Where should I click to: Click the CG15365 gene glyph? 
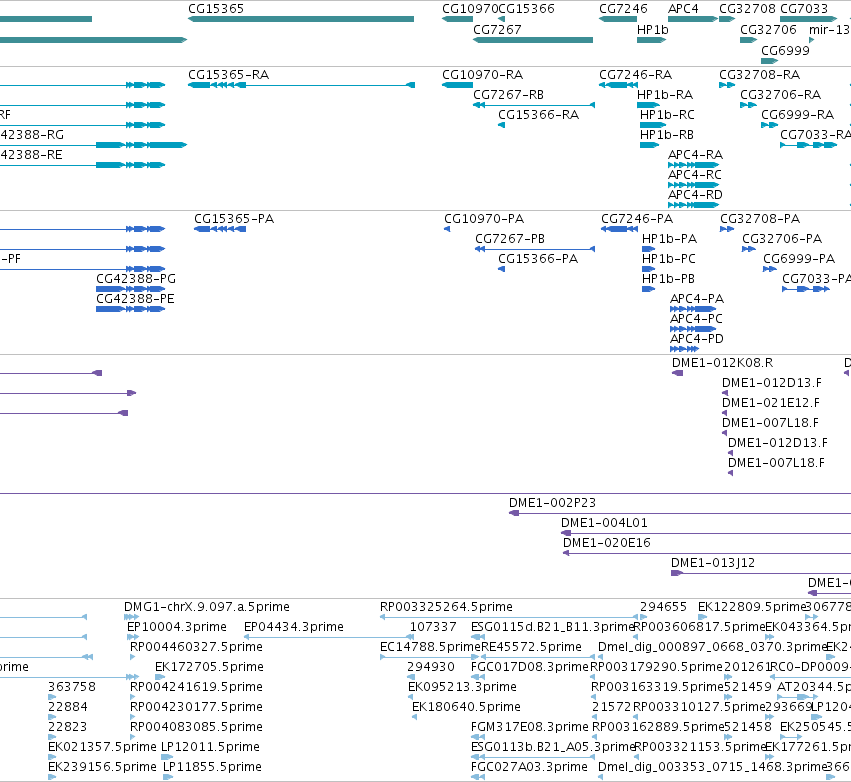tap(301, 19)
